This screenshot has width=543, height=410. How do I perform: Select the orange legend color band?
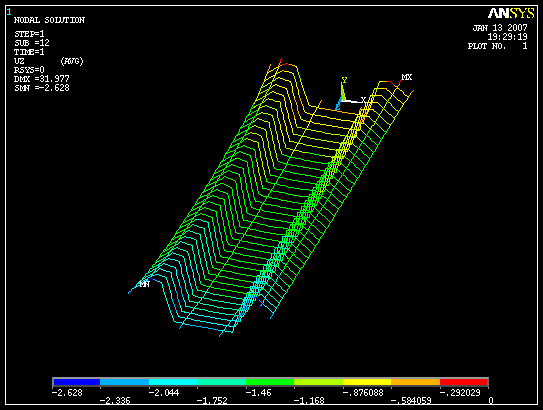416,382
